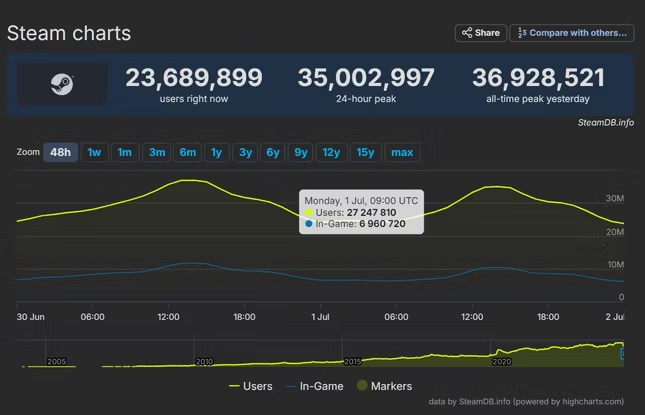Click the Steam charts heading
645x415 pixels.
coord(69,33)
